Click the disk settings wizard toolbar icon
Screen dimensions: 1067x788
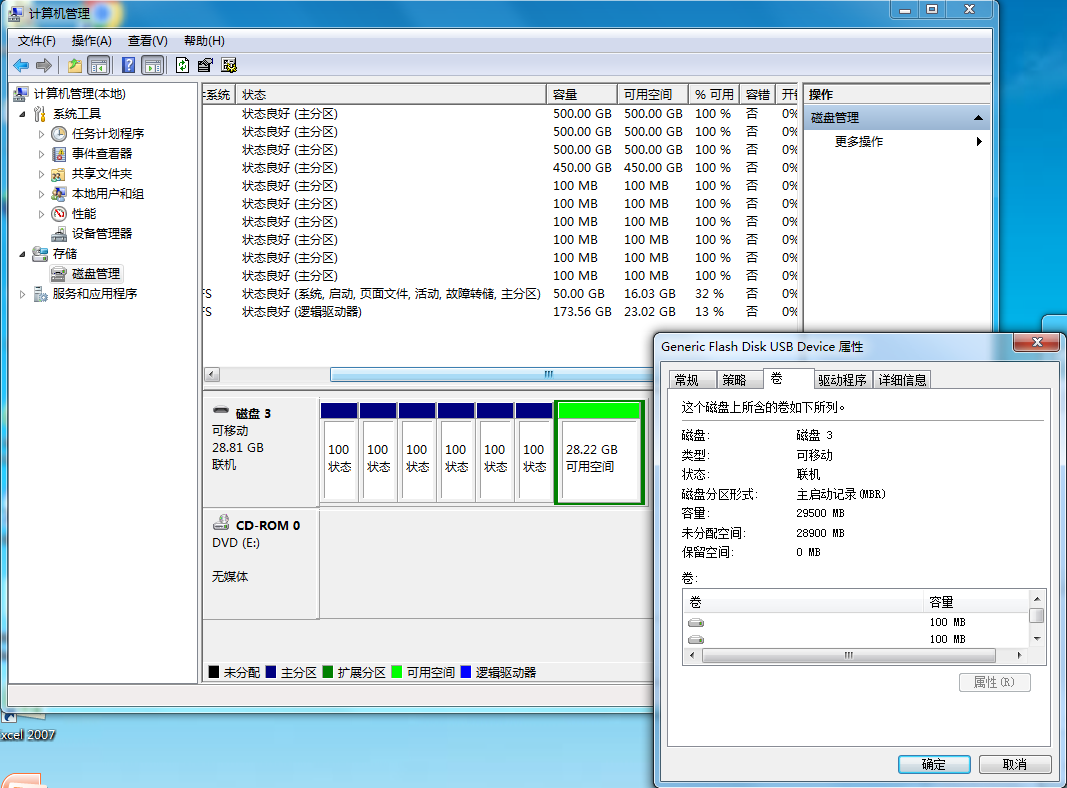coord(229,65)
